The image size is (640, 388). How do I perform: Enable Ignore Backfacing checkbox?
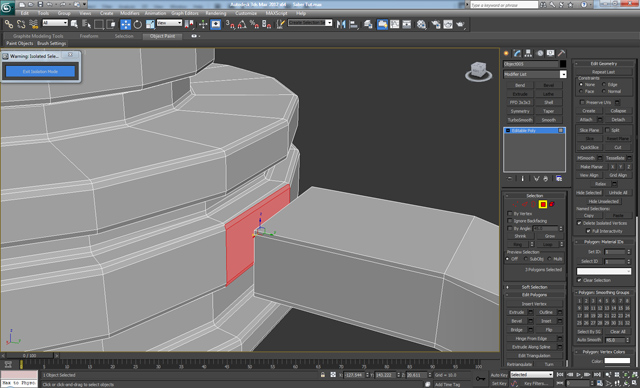tap(509, 221)
